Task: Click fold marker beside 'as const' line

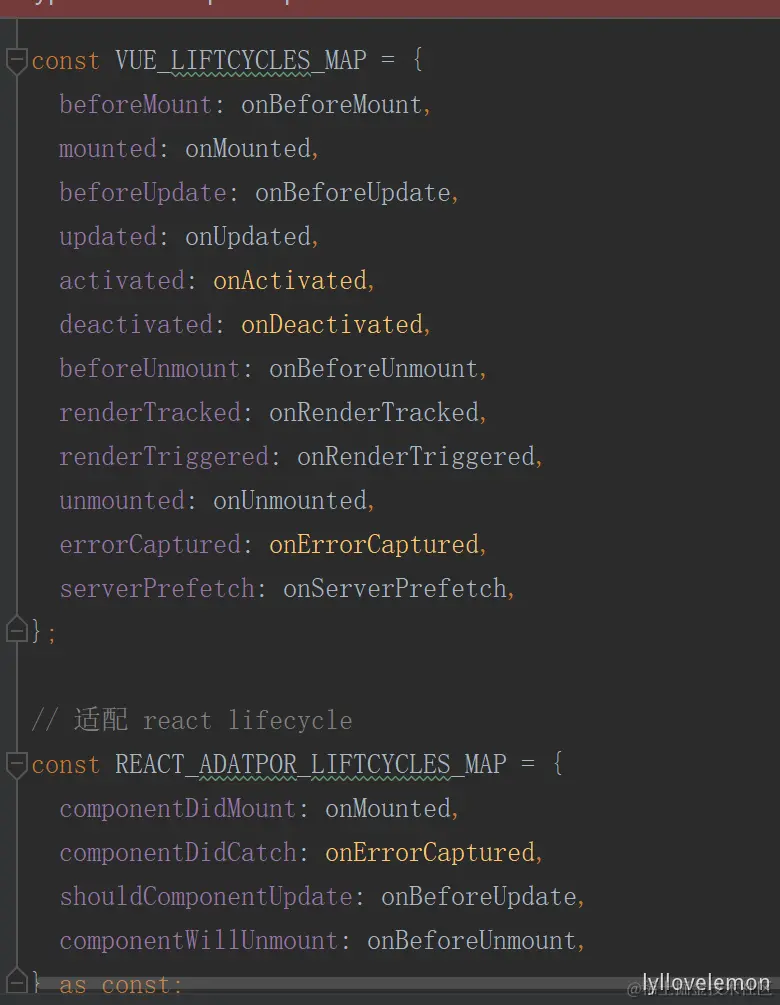Action: 17,981
